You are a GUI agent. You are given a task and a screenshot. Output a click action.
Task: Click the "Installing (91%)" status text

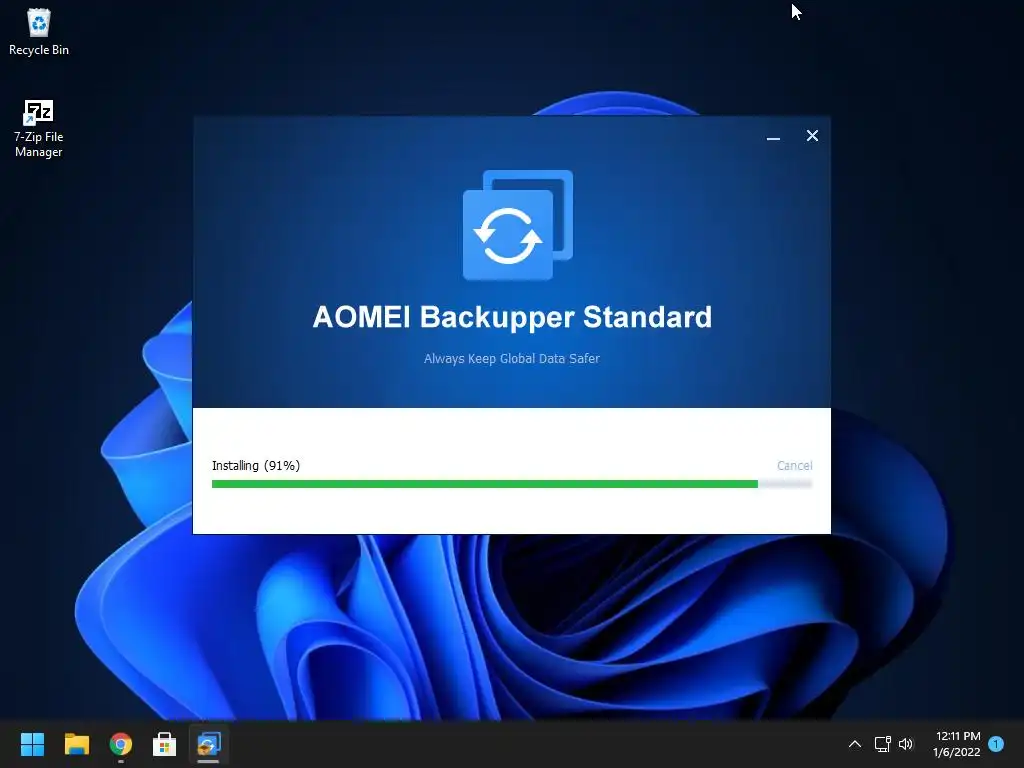[x=256, y=466]
